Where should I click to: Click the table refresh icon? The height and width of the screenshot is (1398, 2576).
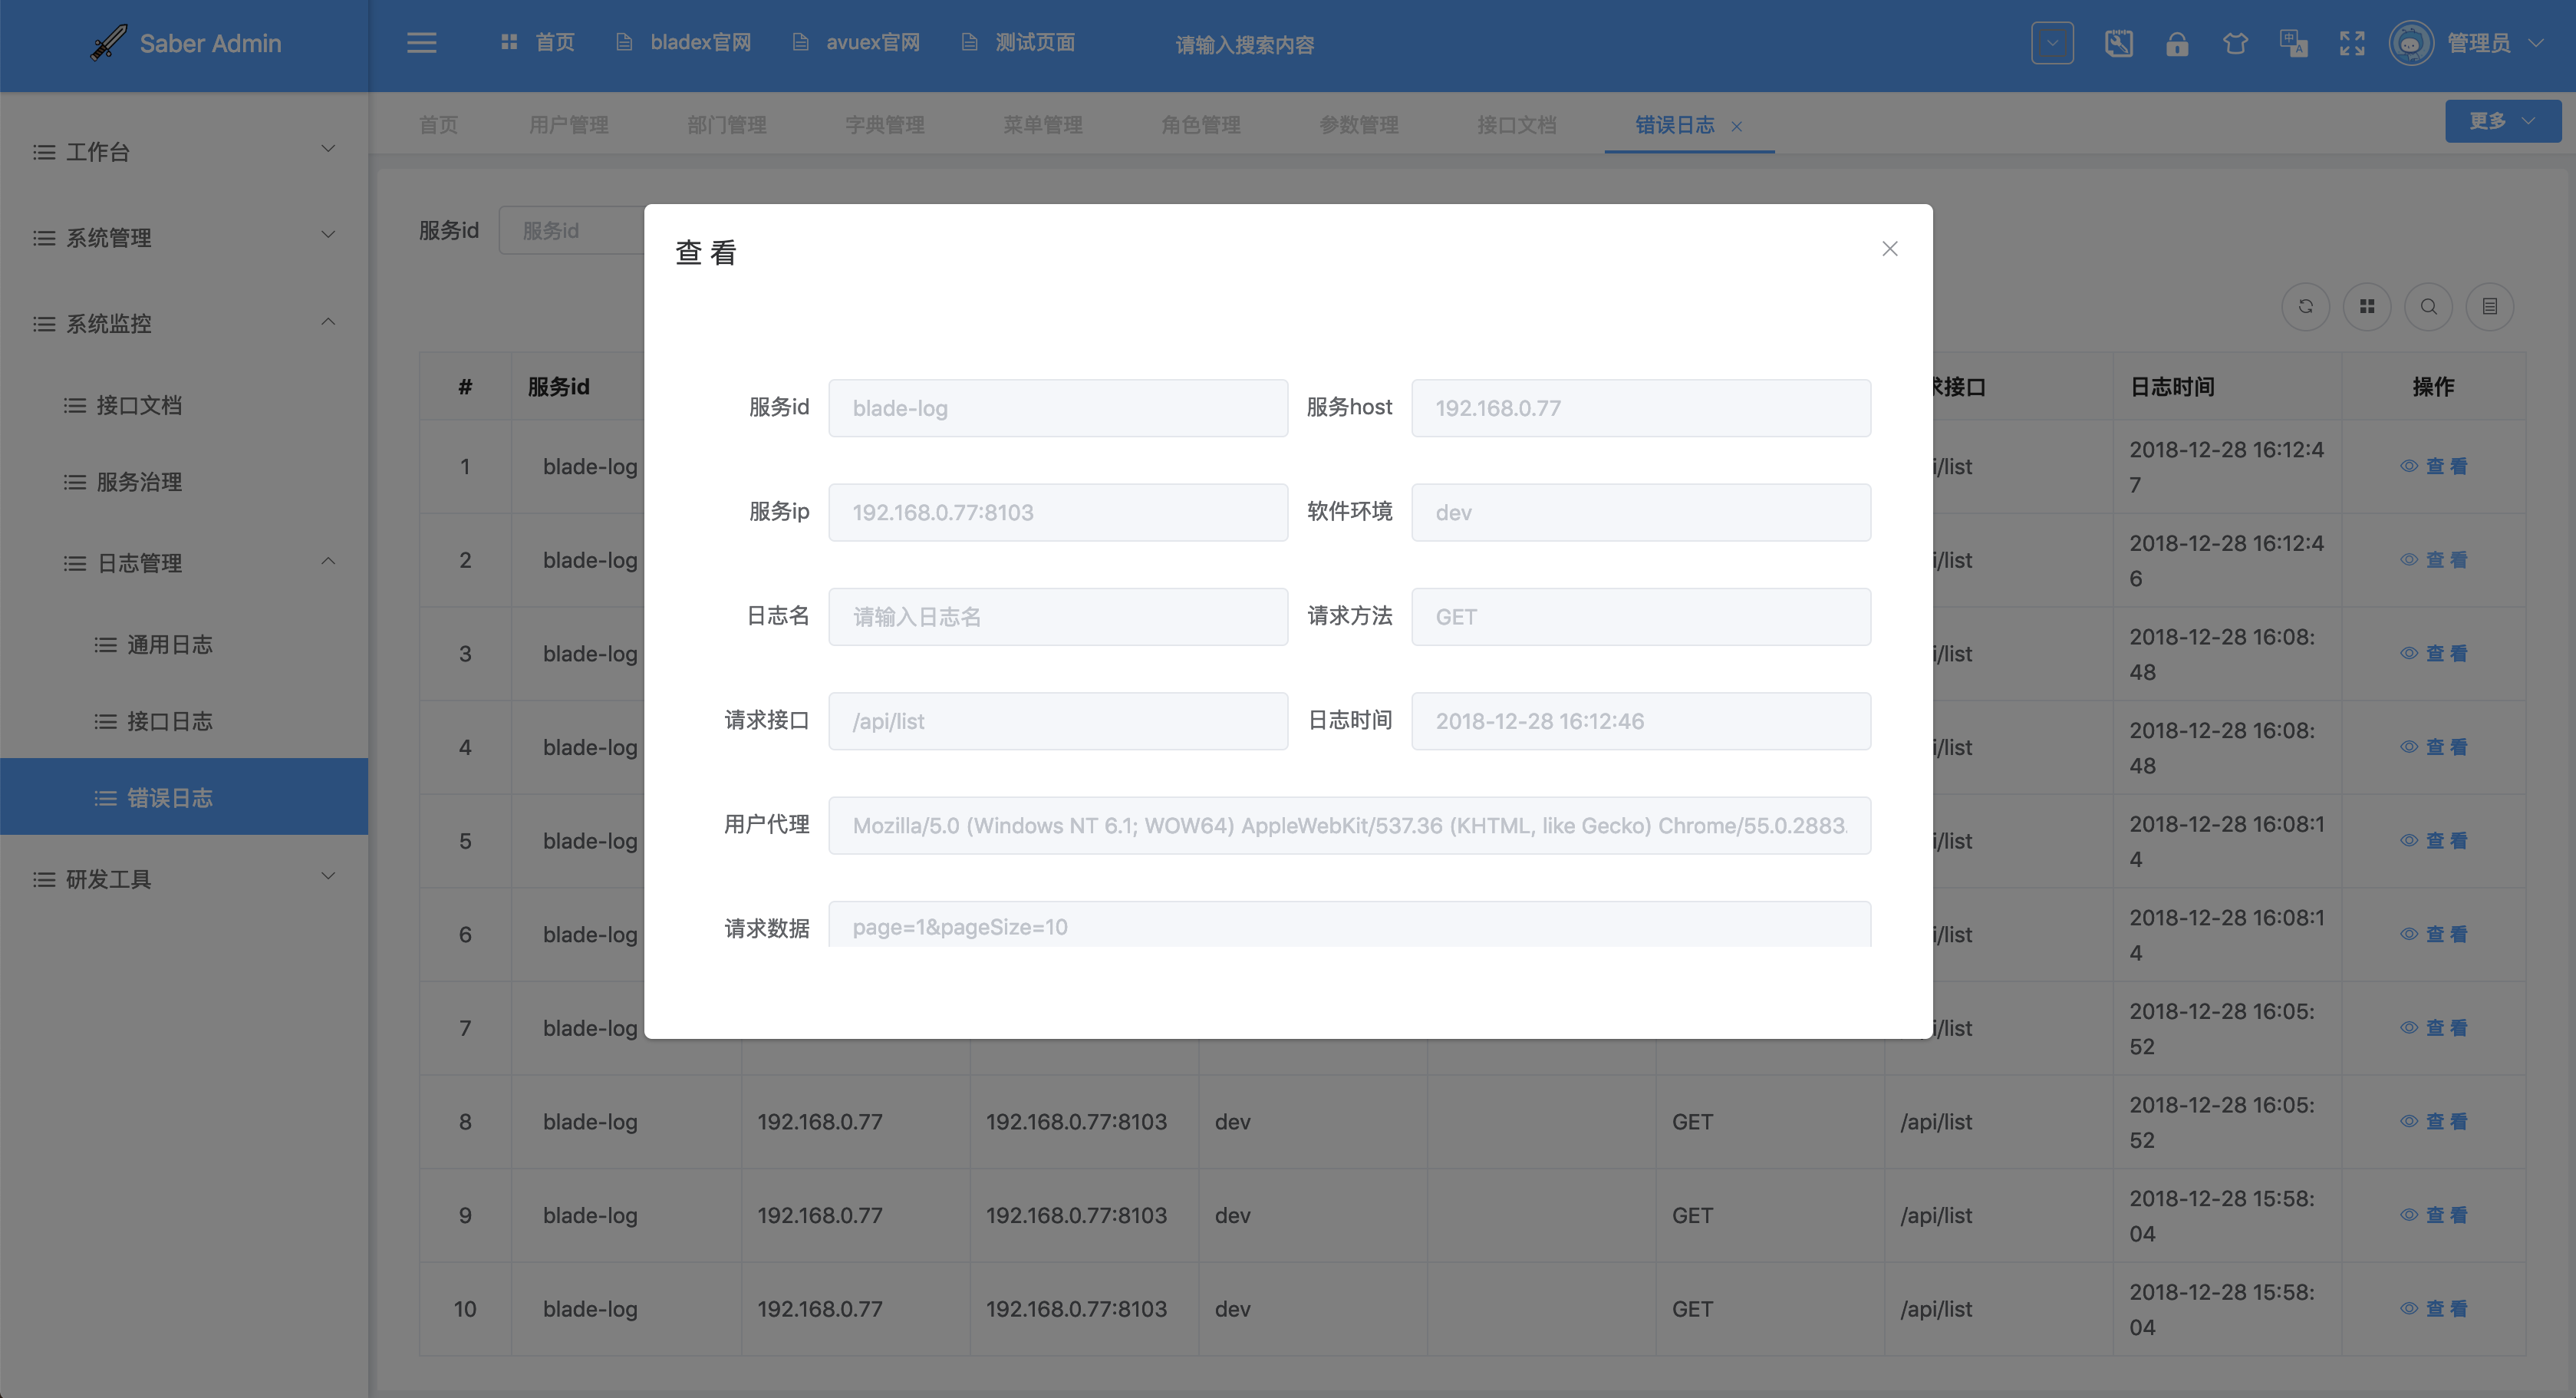(2305, 307)
